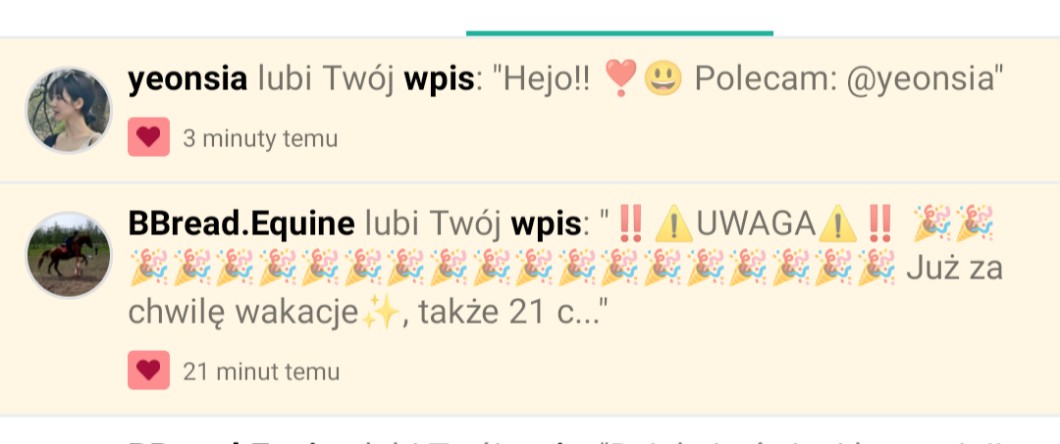This screenshot has width=1060, height=444.
Task: Click the red heart balloon emoji
Action: click(x=621, y=77)
